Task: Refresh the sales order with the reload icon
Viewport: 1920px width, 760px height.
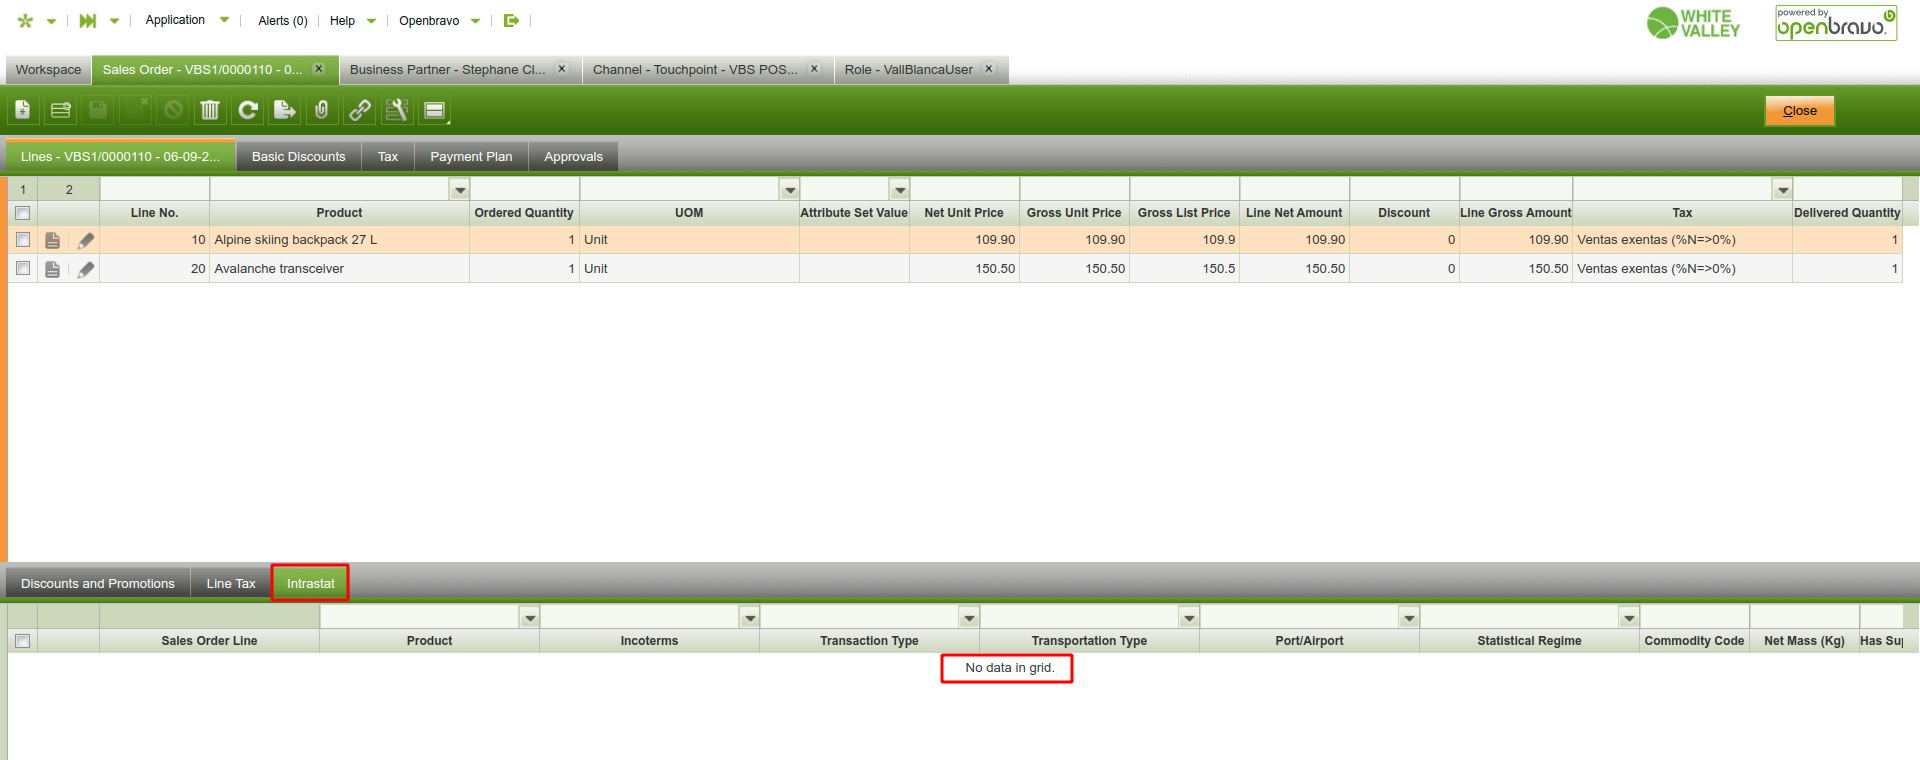Action: (248, 110)
